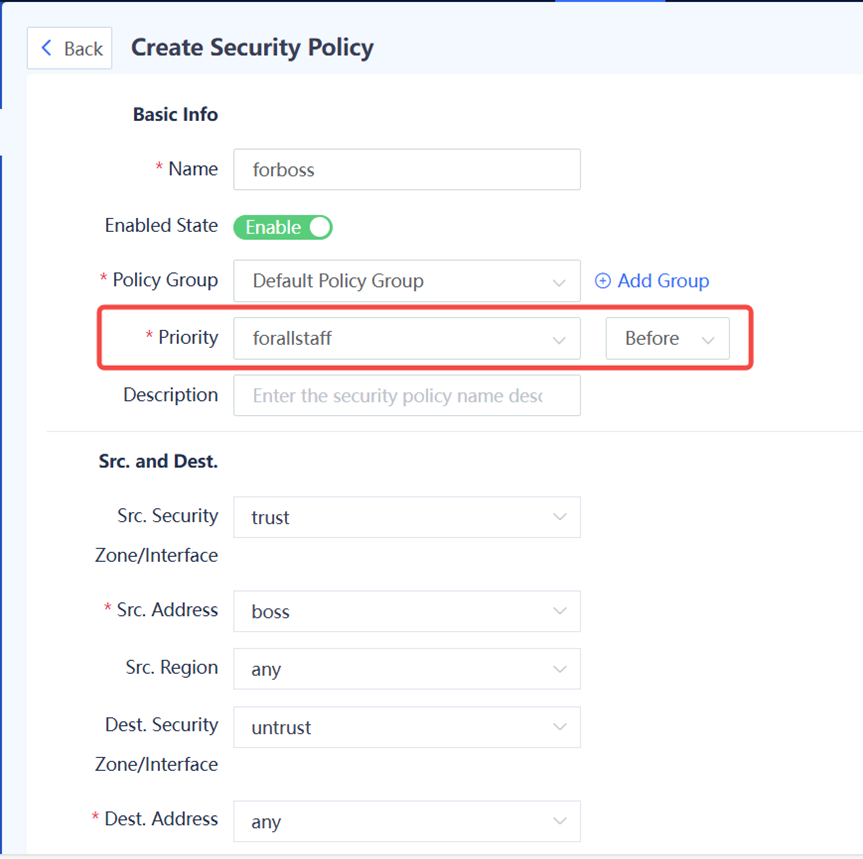Click the Back arrow icon
Screen dimensions: 863x859
tap(47, 48)
